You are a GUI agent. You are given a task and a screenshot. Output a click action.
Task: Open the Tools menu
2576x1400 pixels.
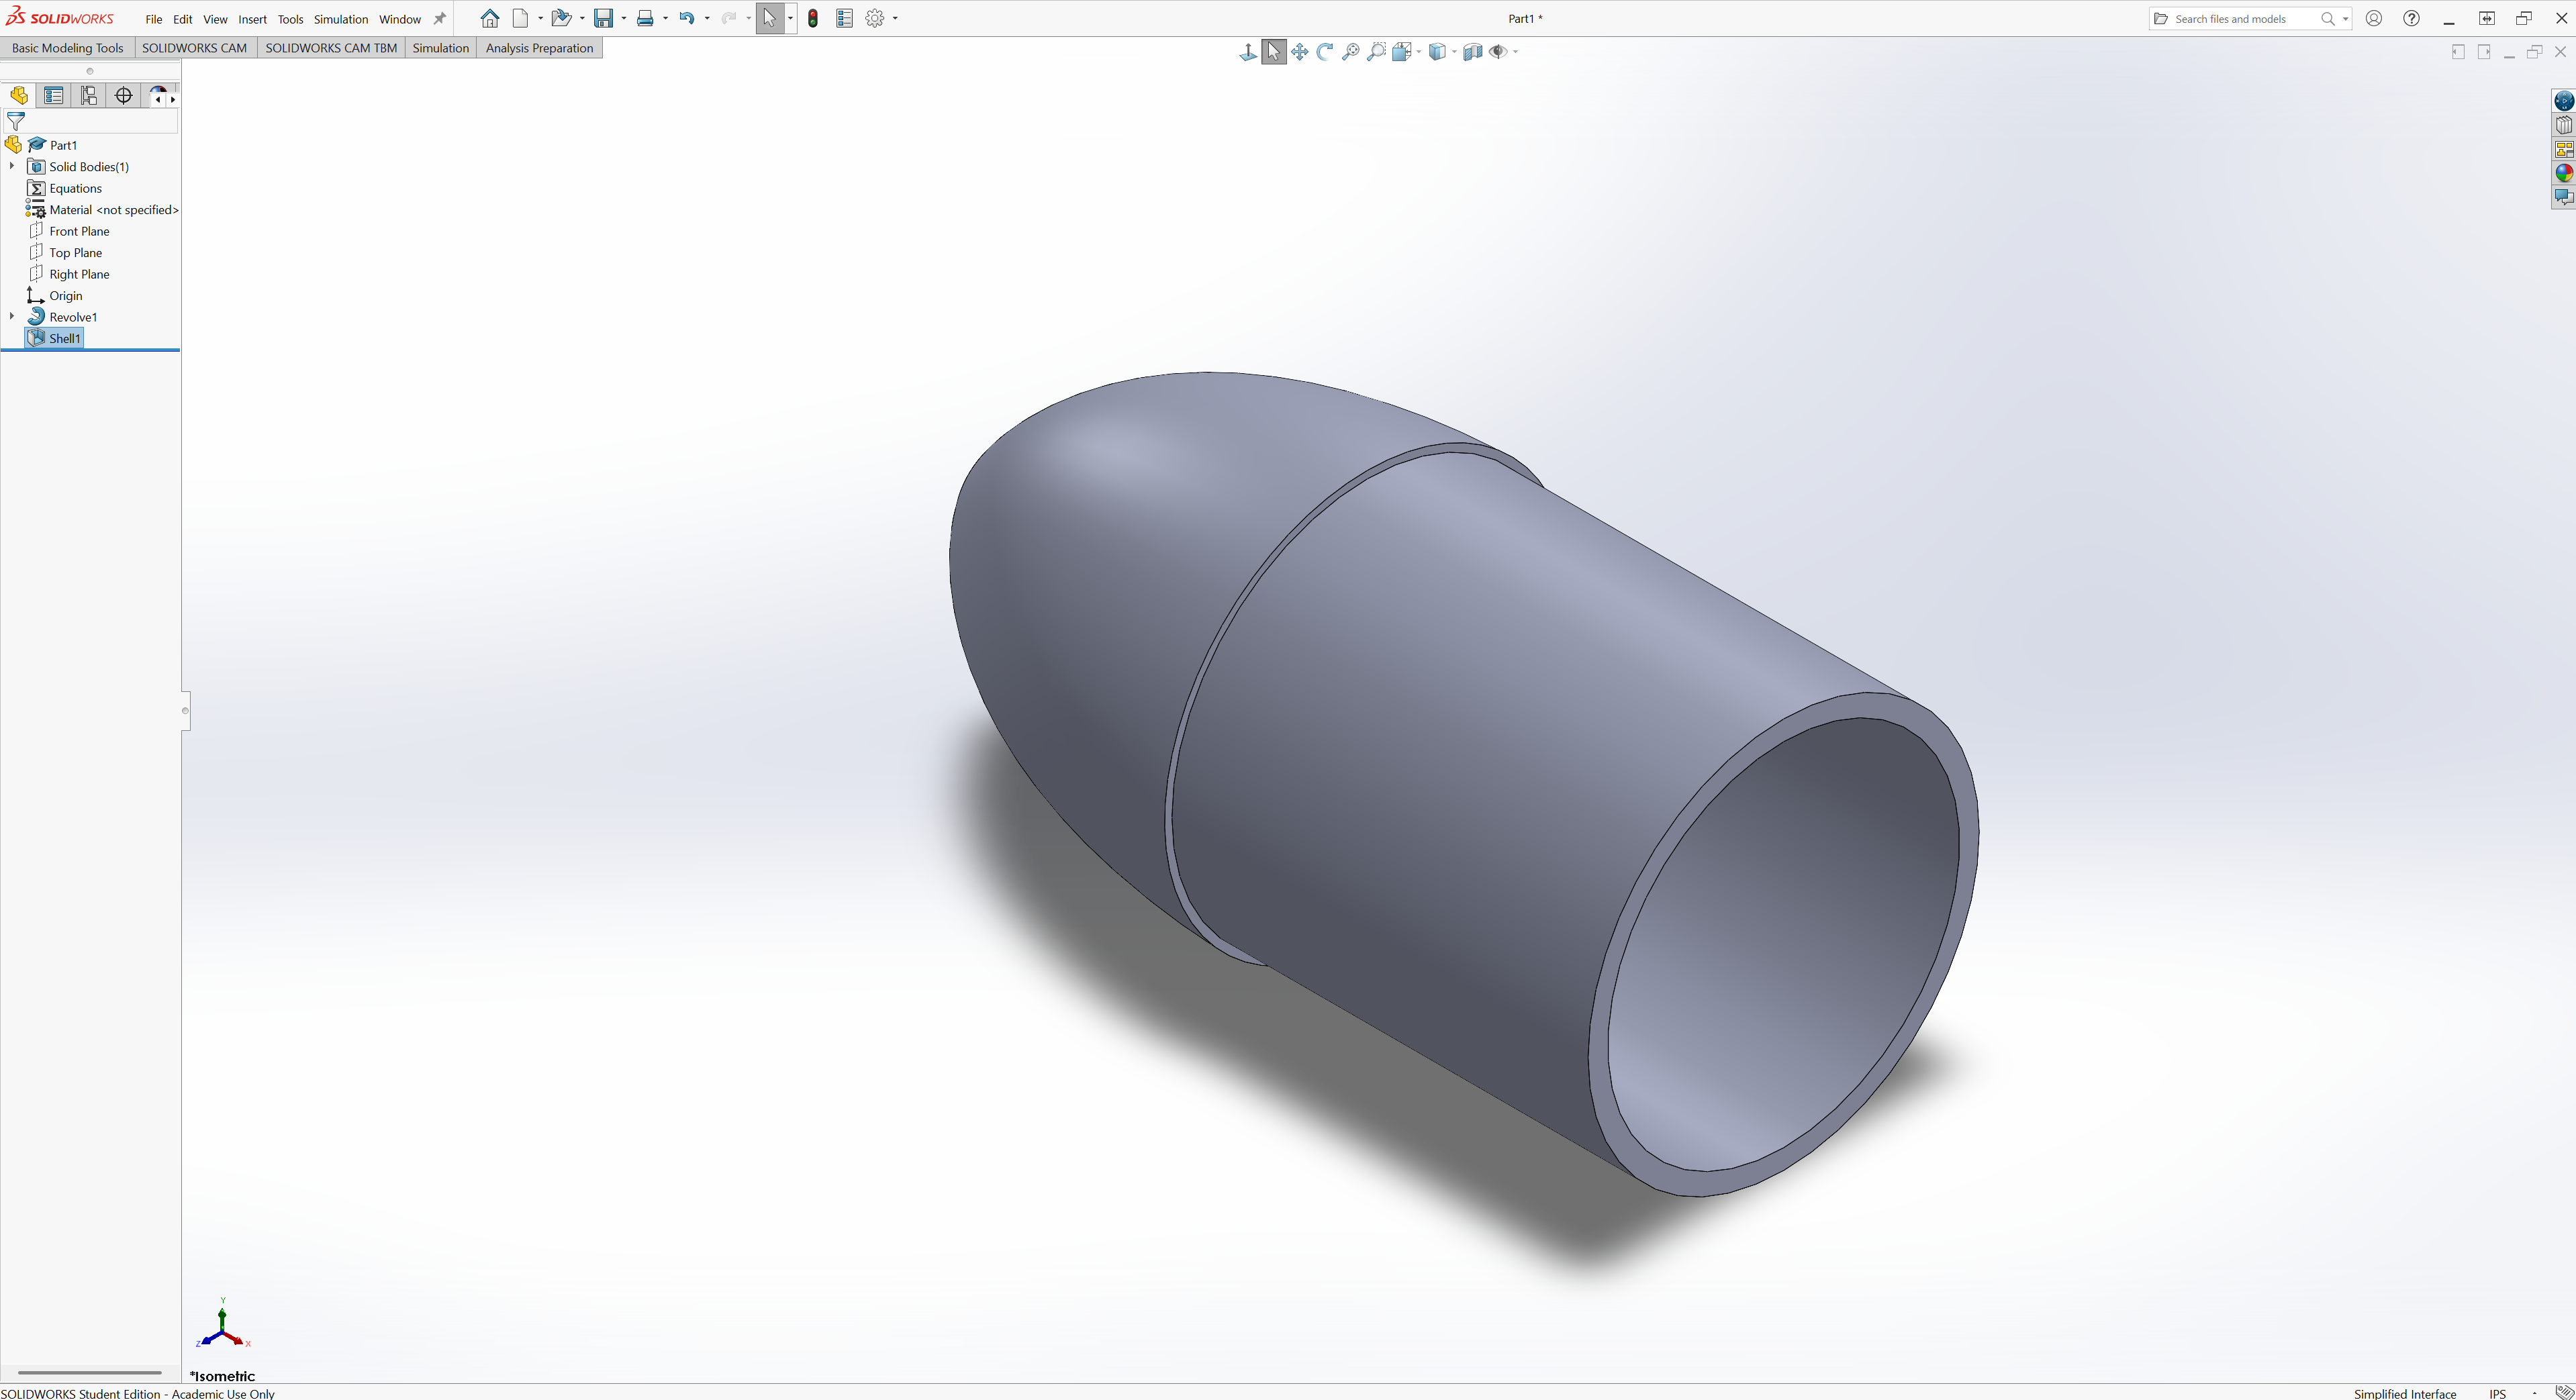[290, 19]
